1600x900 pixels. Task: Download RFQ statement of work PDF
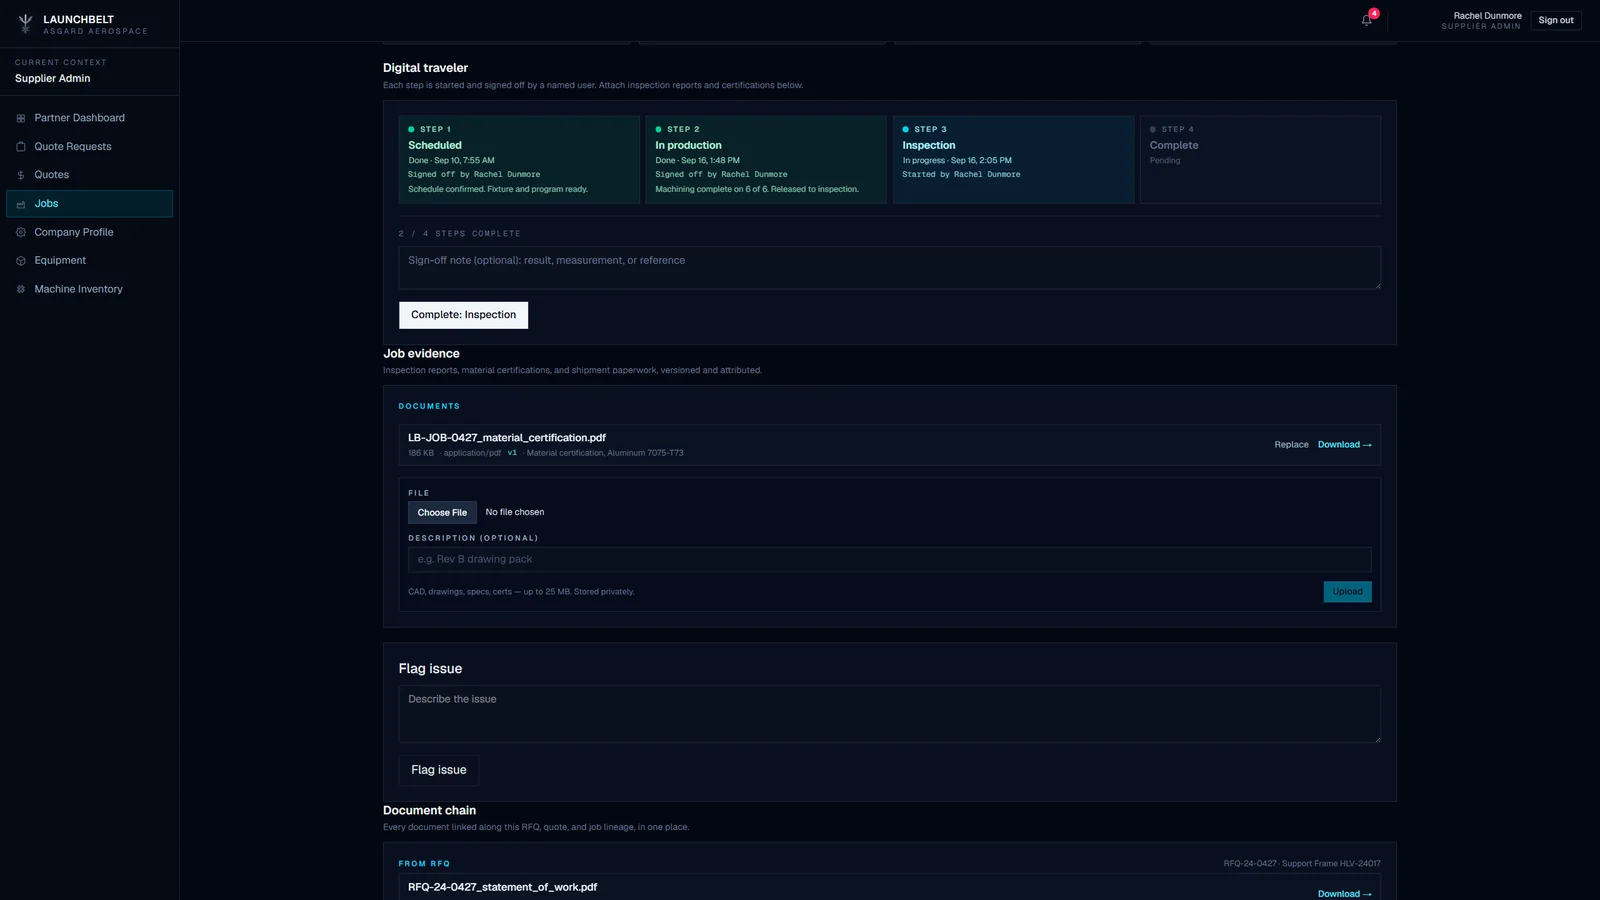coord(1344,893)
